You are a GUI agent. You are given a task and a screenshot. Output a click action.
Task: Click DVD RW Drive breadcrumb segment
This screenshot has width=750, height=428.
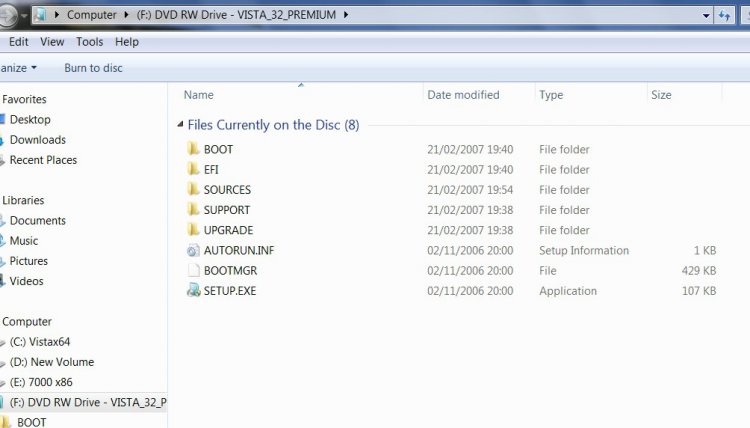[x=236, y=15]
